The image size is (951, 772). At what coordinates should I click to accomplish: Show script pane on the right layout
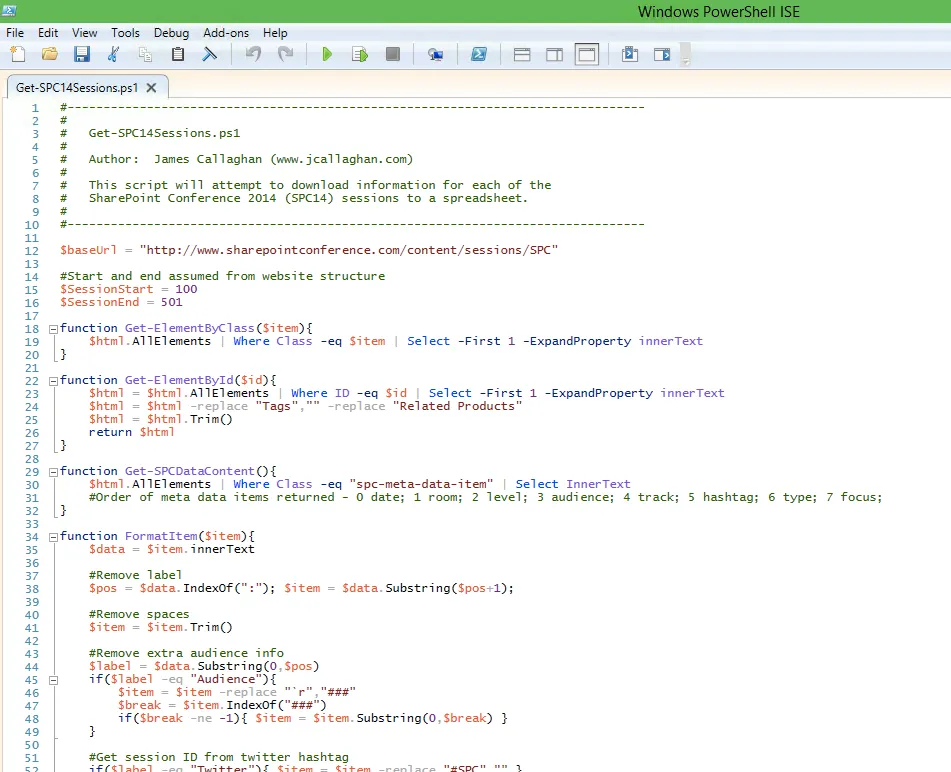pos(554,55)
